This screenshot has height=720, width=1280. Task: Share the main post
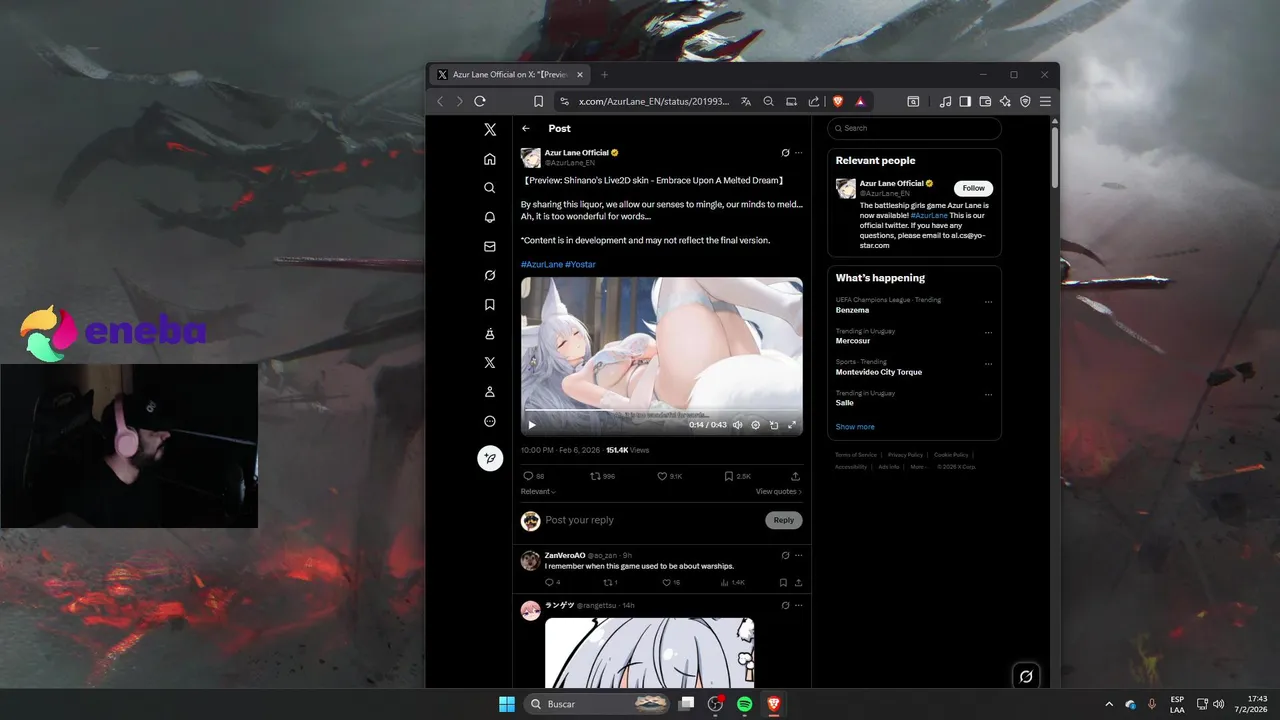(x=795, y=476)
